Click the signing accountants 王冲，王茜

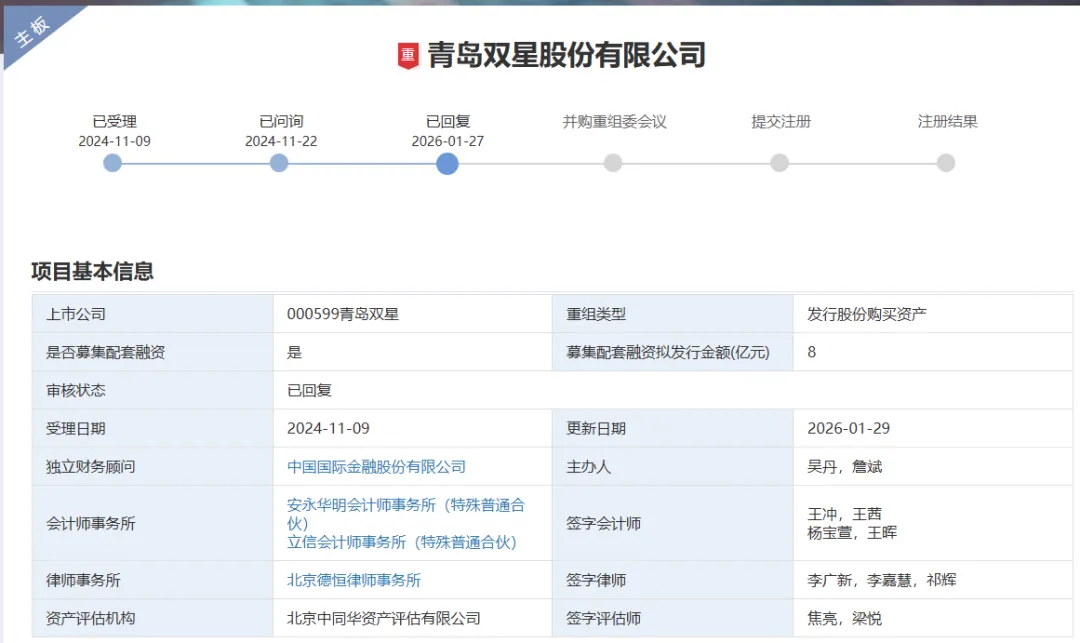tap(844, 514)
